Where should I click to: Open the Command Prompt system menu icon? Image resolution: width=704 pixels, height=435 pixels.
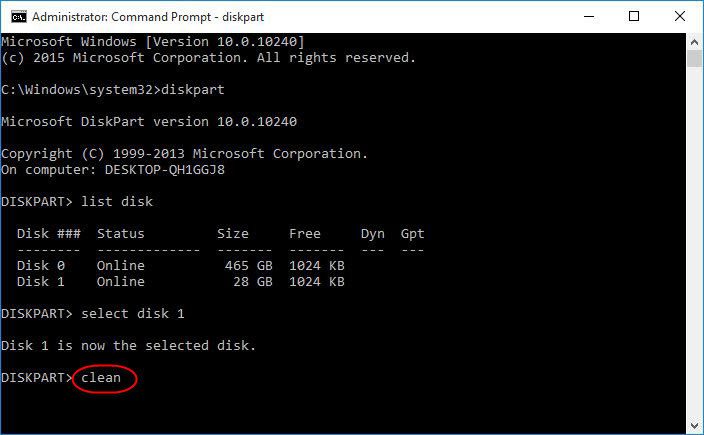tap(19, 17)
